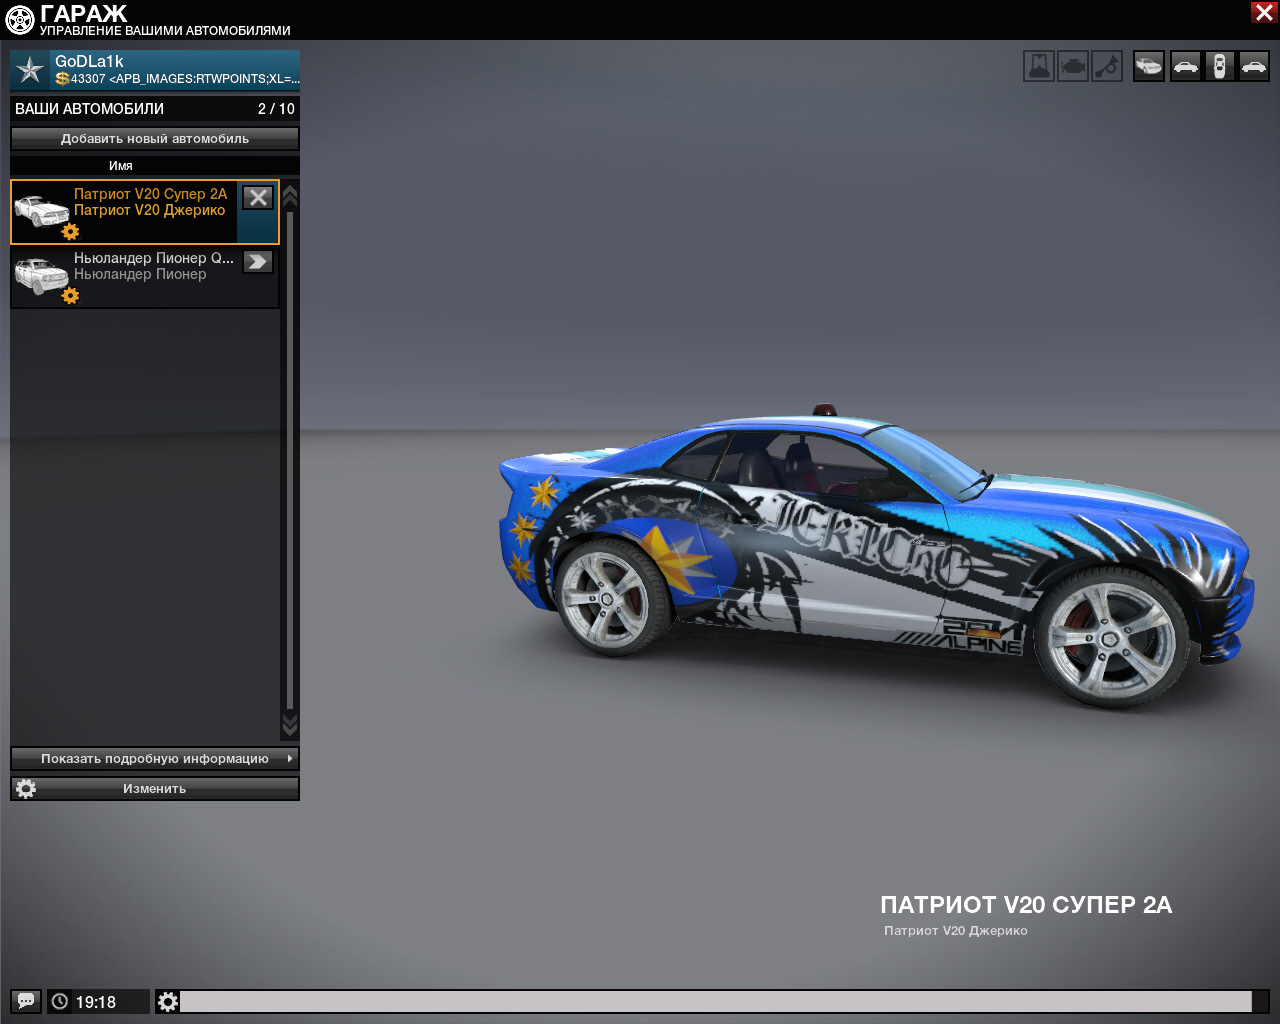Click the star rank icon by GoDLa1k

pyautogui.click(x=31, y=70)
